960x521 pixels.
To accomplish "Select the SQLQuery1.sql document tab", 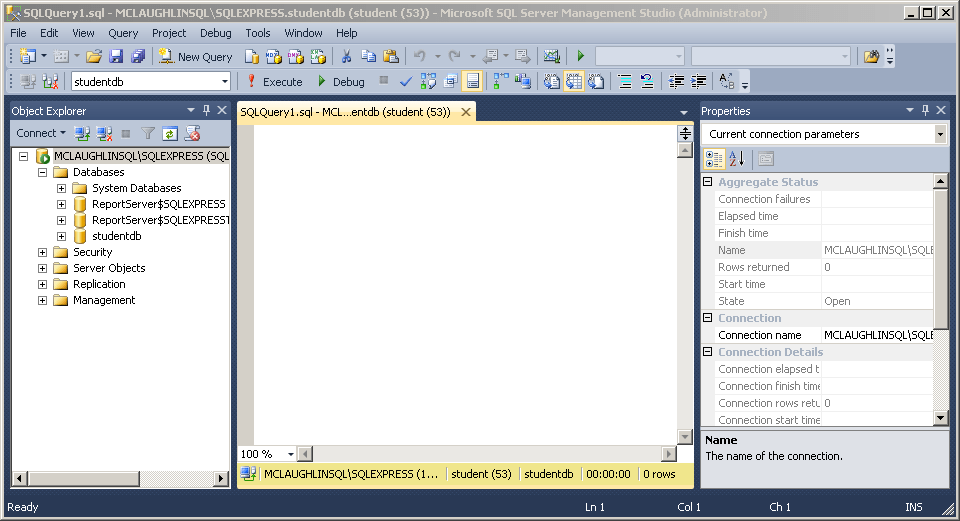I will click(x=345, y=112).
